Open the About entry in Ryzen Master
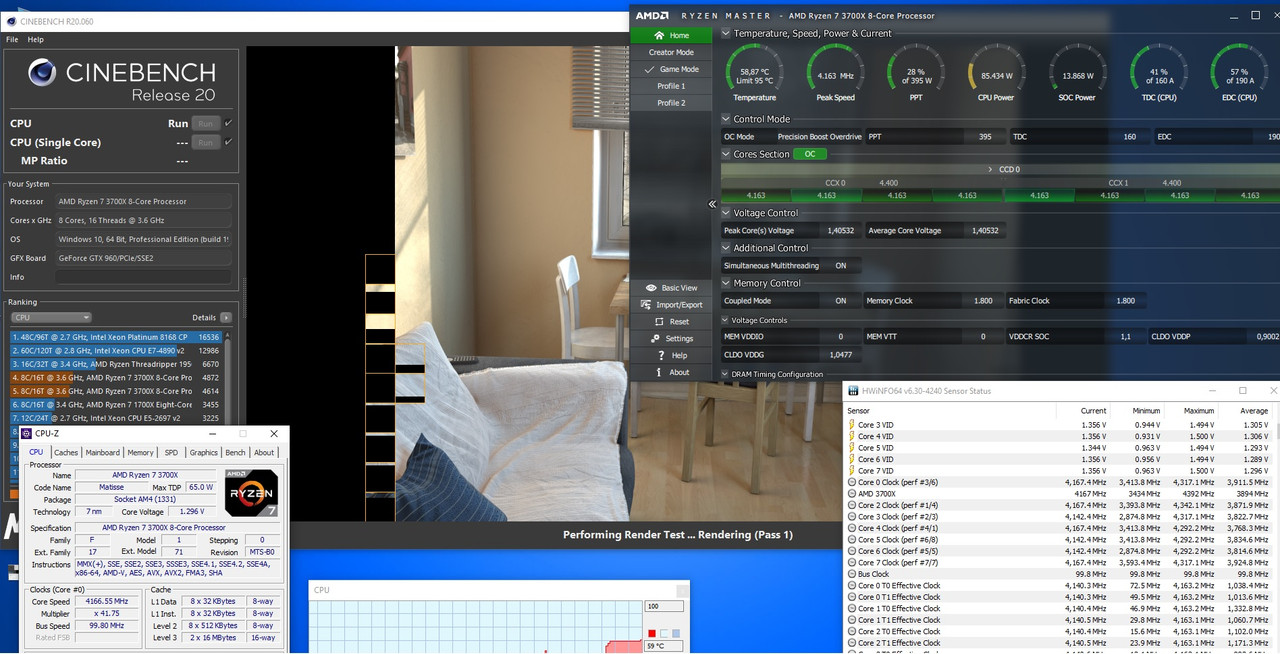Viewport: 1280px width, 654px height. click(x=671, y=372)
